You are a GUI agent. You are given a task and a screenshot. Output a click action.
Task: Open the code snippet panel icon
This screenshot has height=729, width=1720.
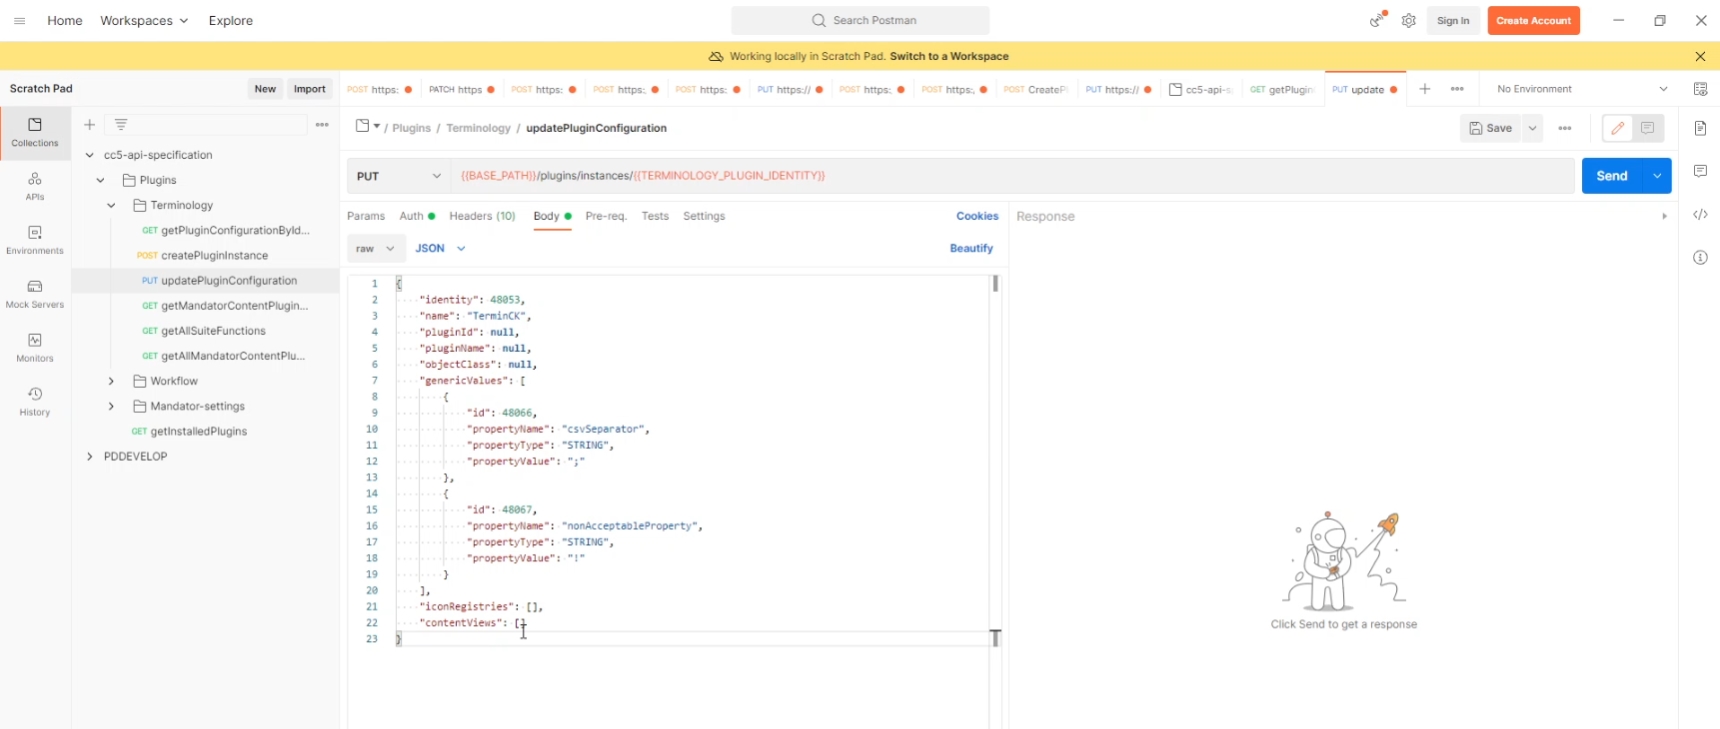[x=1700, y=215]
